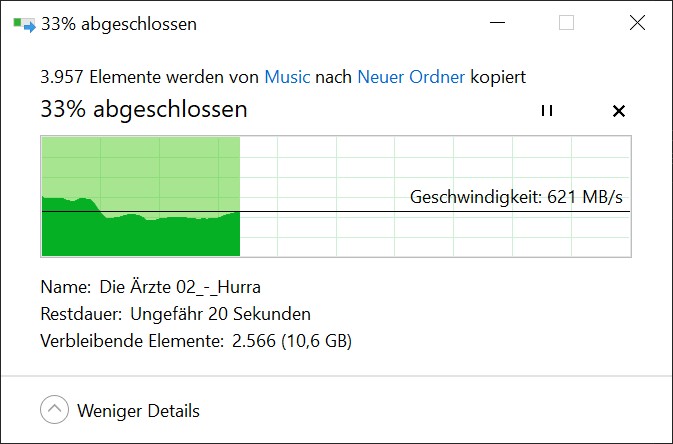673x444 pixels.
Task: Click the '33% abgeschlossen' heading text
Action: pos(143,110)
